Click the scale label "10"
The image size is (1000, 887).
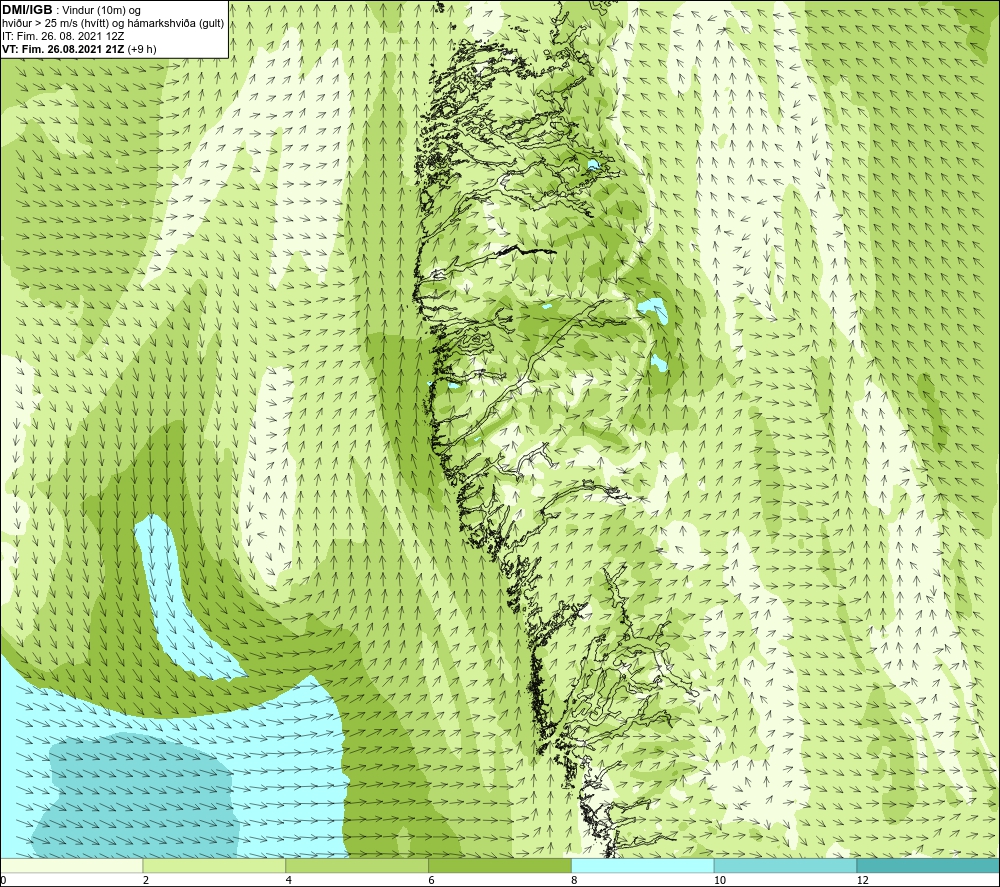pos(720,880)
